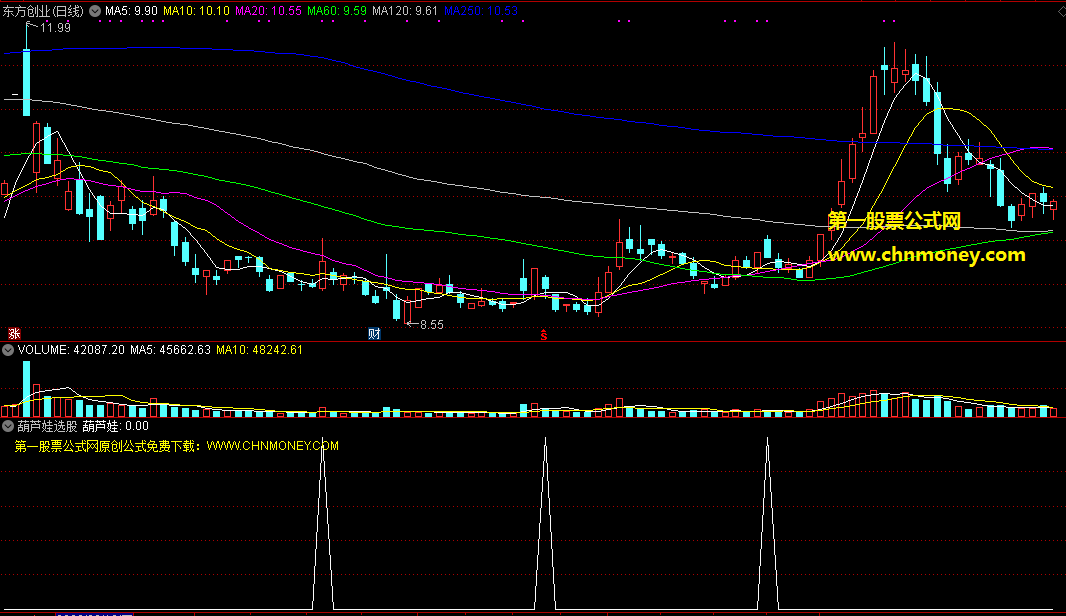
Task: Click the MA60: 9.59 label
Action: click(337, 11)
